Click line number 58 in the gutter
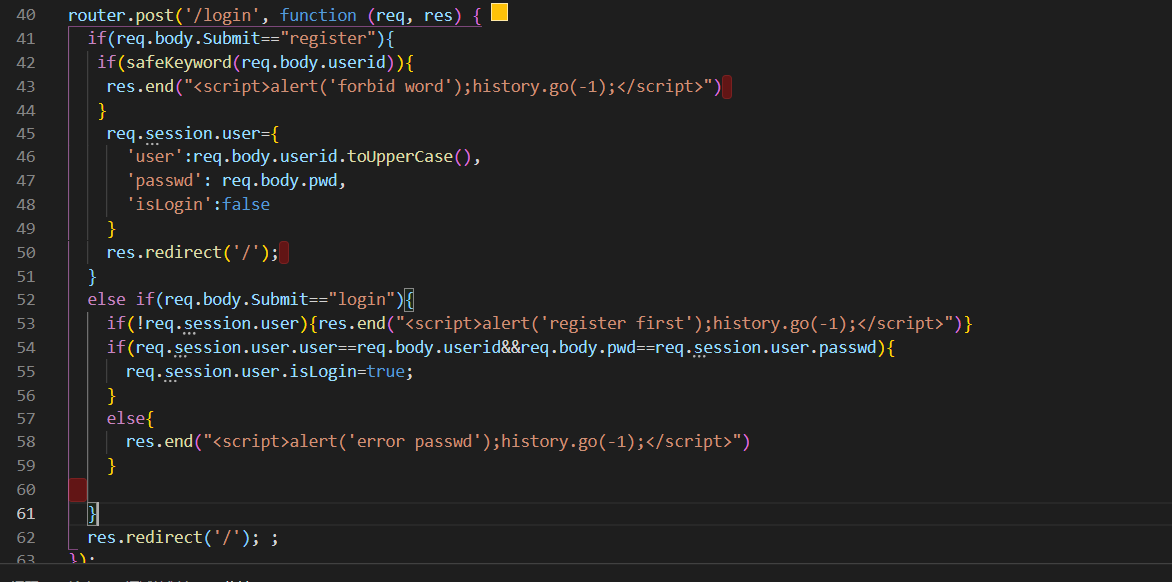The image size is (1172, 582). click(x=25, y=442)
